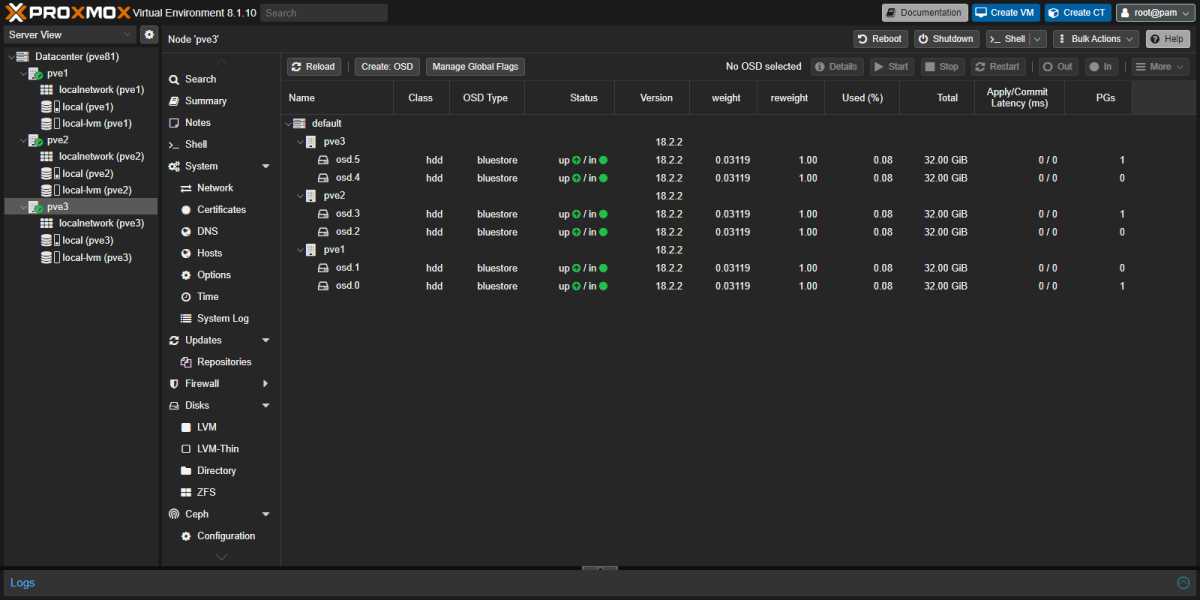Collapse the System menu section
Viewport: 1200px width, 600px height.
[x=266, y=166]
